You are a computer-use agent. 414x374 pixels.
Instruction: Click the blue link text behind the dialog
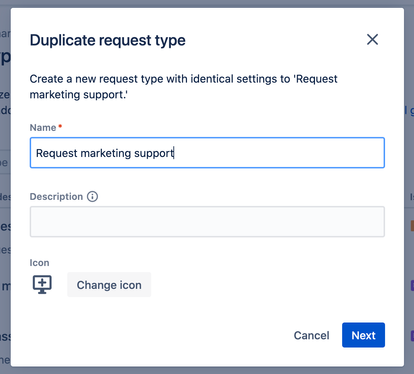(410, 110)
